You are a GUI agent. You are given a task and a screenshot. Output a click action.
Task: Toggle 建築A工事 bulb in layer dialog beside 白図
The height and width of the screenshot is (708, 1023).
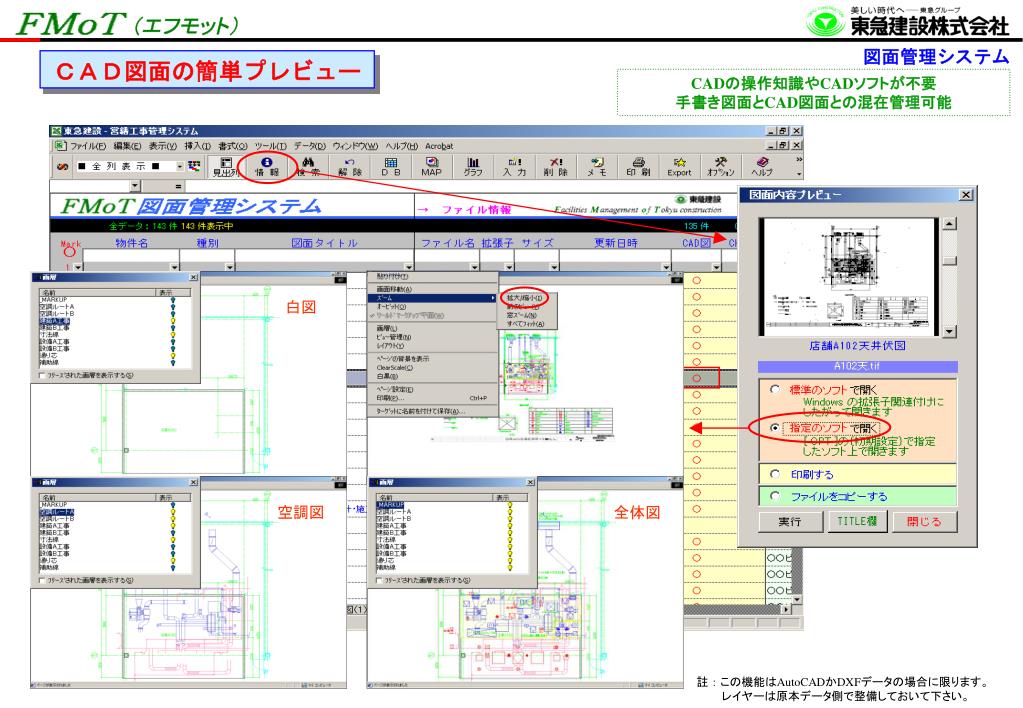(x=173, y=321)
